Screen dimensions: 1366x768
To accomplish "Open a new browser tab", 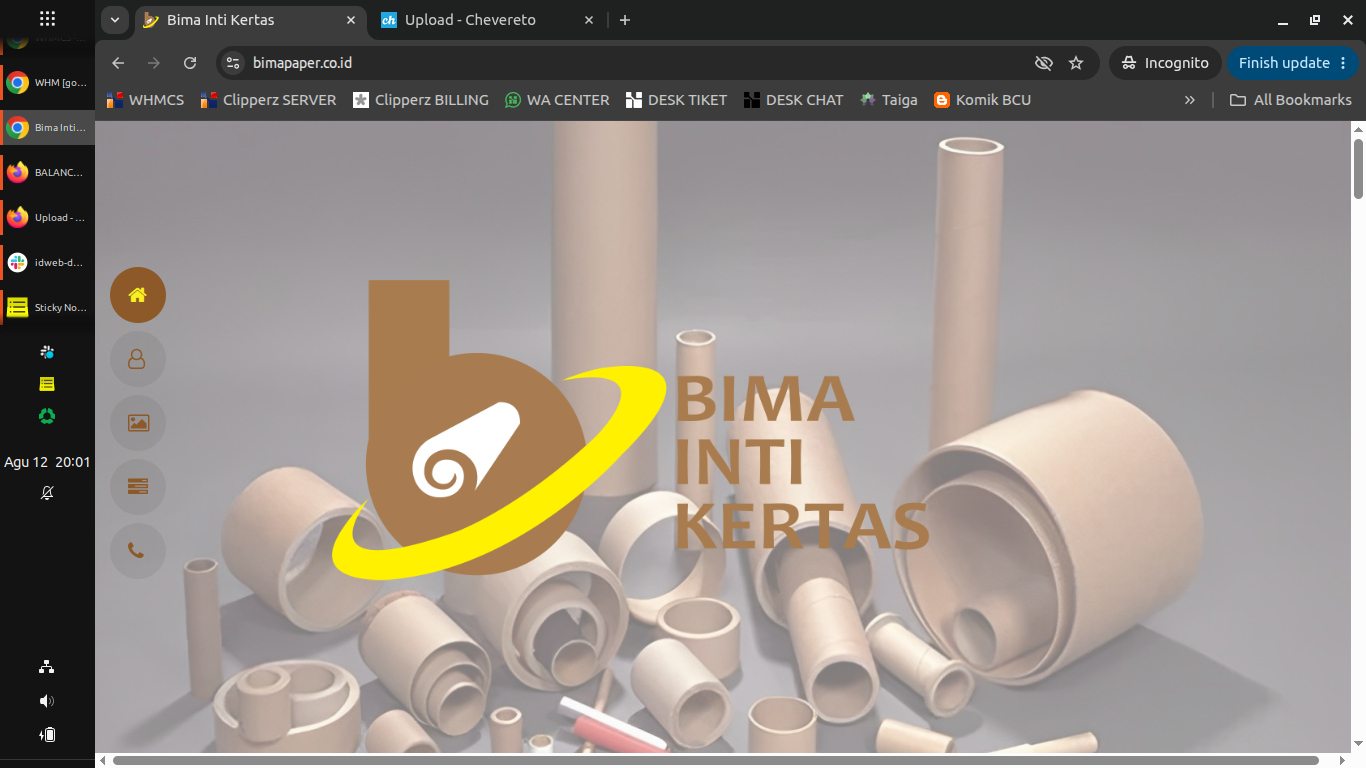I will pyautogui.click(x=625, y=20).
